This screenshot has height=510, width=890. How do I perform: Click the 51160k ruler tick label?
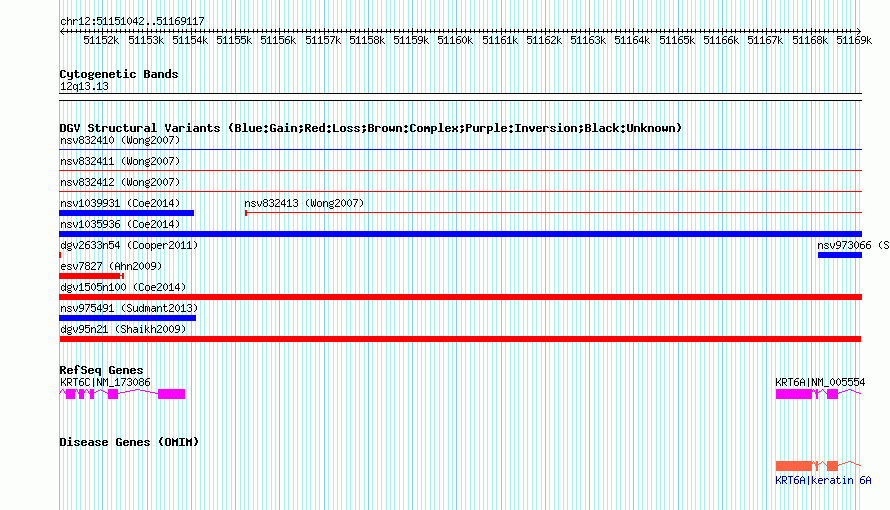pos(455,40)
